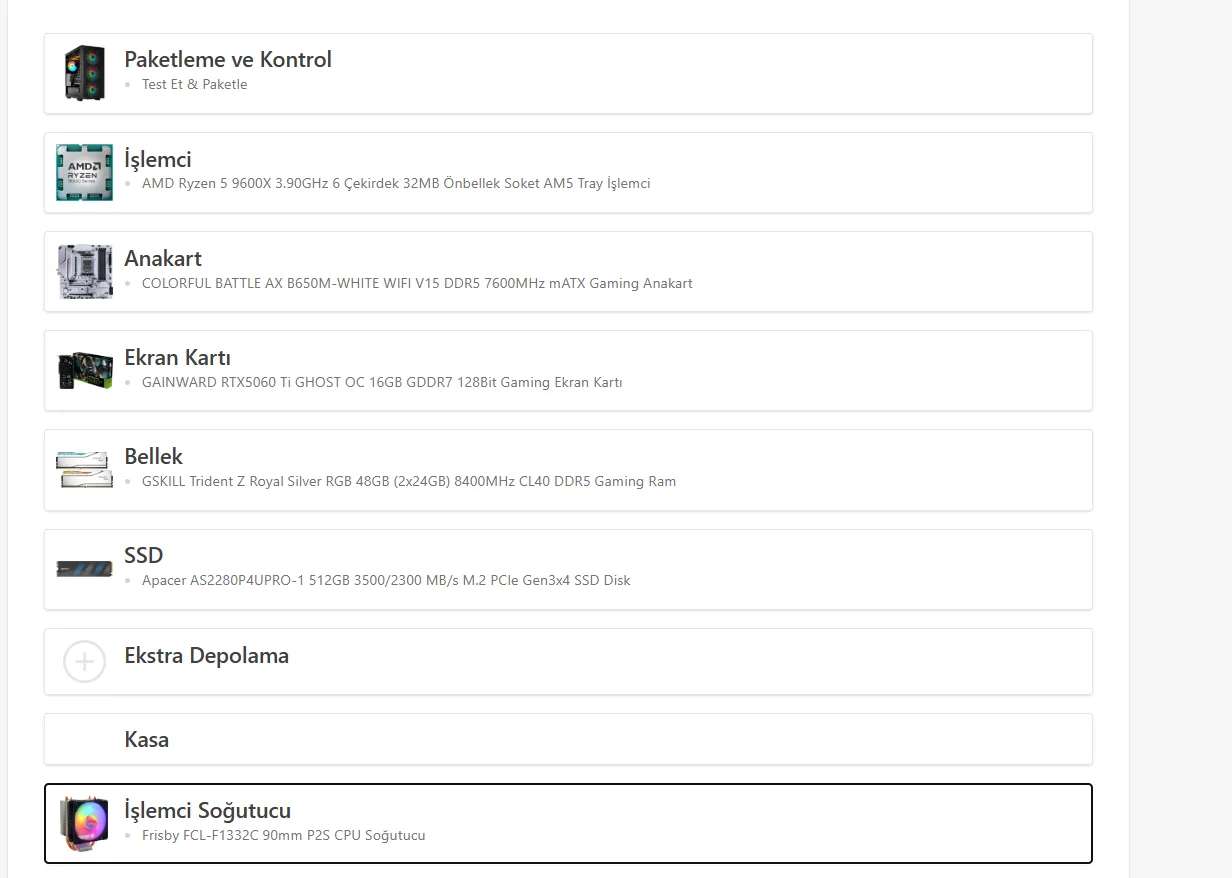The height and width of the screenshot is (878, 1232).
Task: Open the Ekran Kartı heading
Action: pyautogui.click(x=178, y=357)
